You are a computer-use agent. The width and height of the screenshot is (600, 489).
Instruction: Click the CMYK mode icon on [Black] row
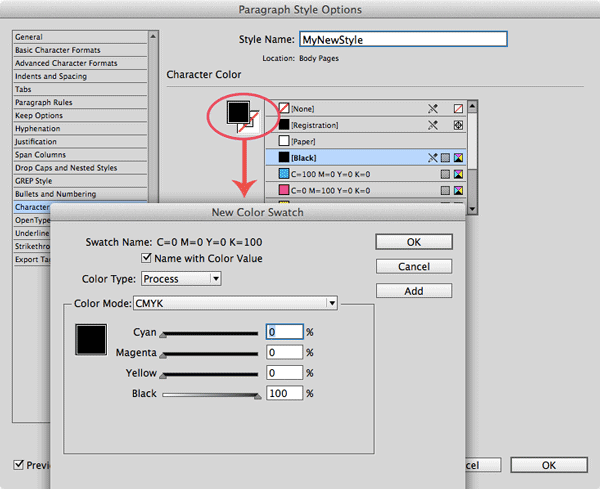click(x=458, y=158)
